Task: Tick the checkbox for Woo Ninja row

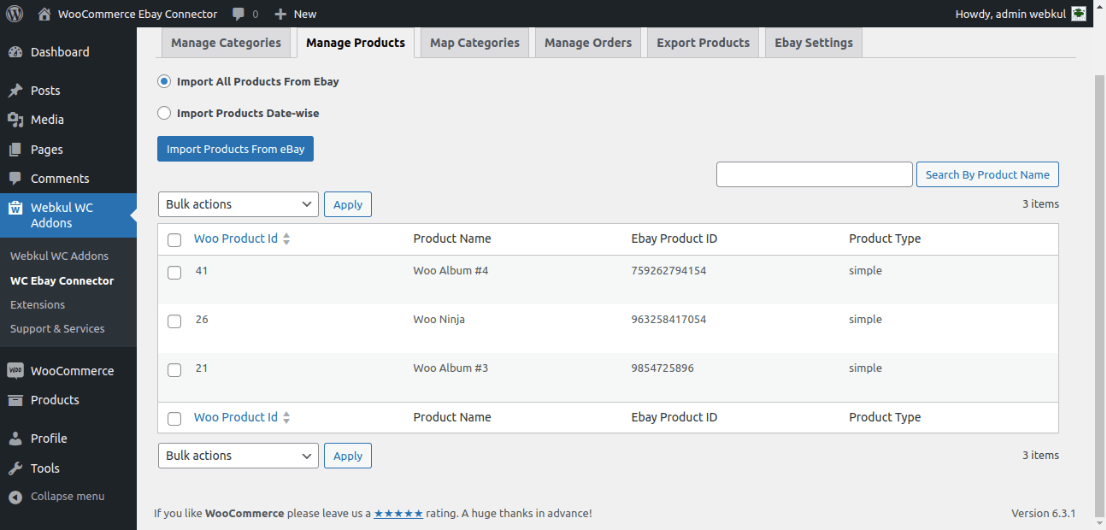Action: 174,321
